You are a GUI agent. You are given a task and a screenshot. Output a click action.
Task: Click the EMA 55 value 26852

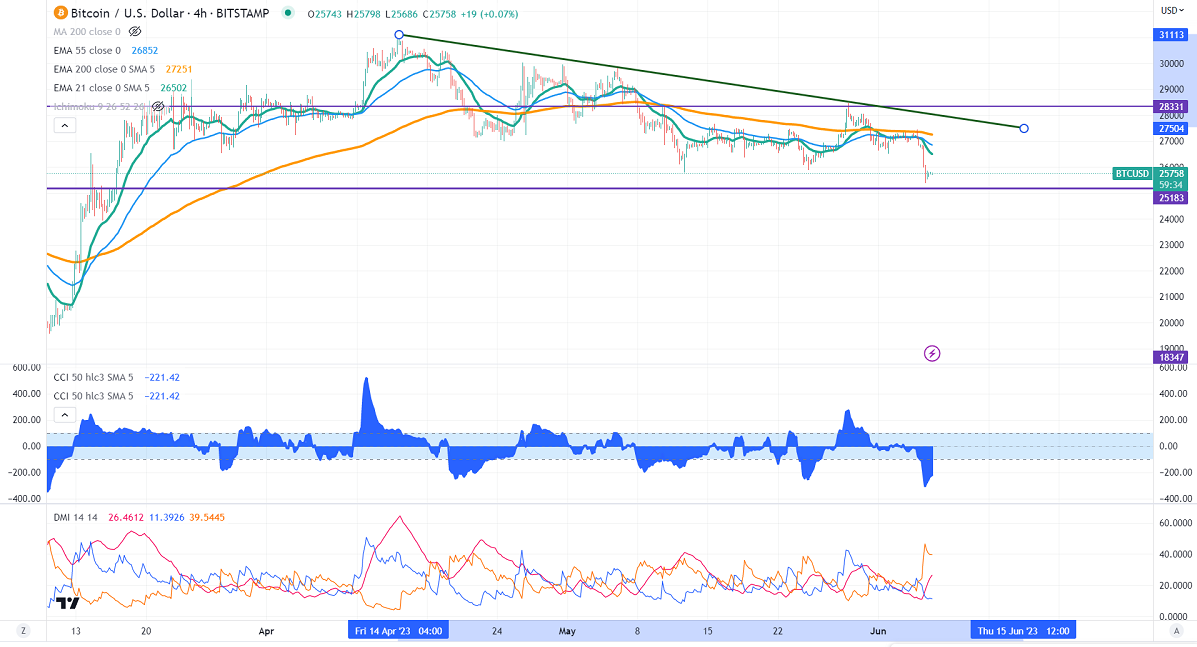click(144, 50)
